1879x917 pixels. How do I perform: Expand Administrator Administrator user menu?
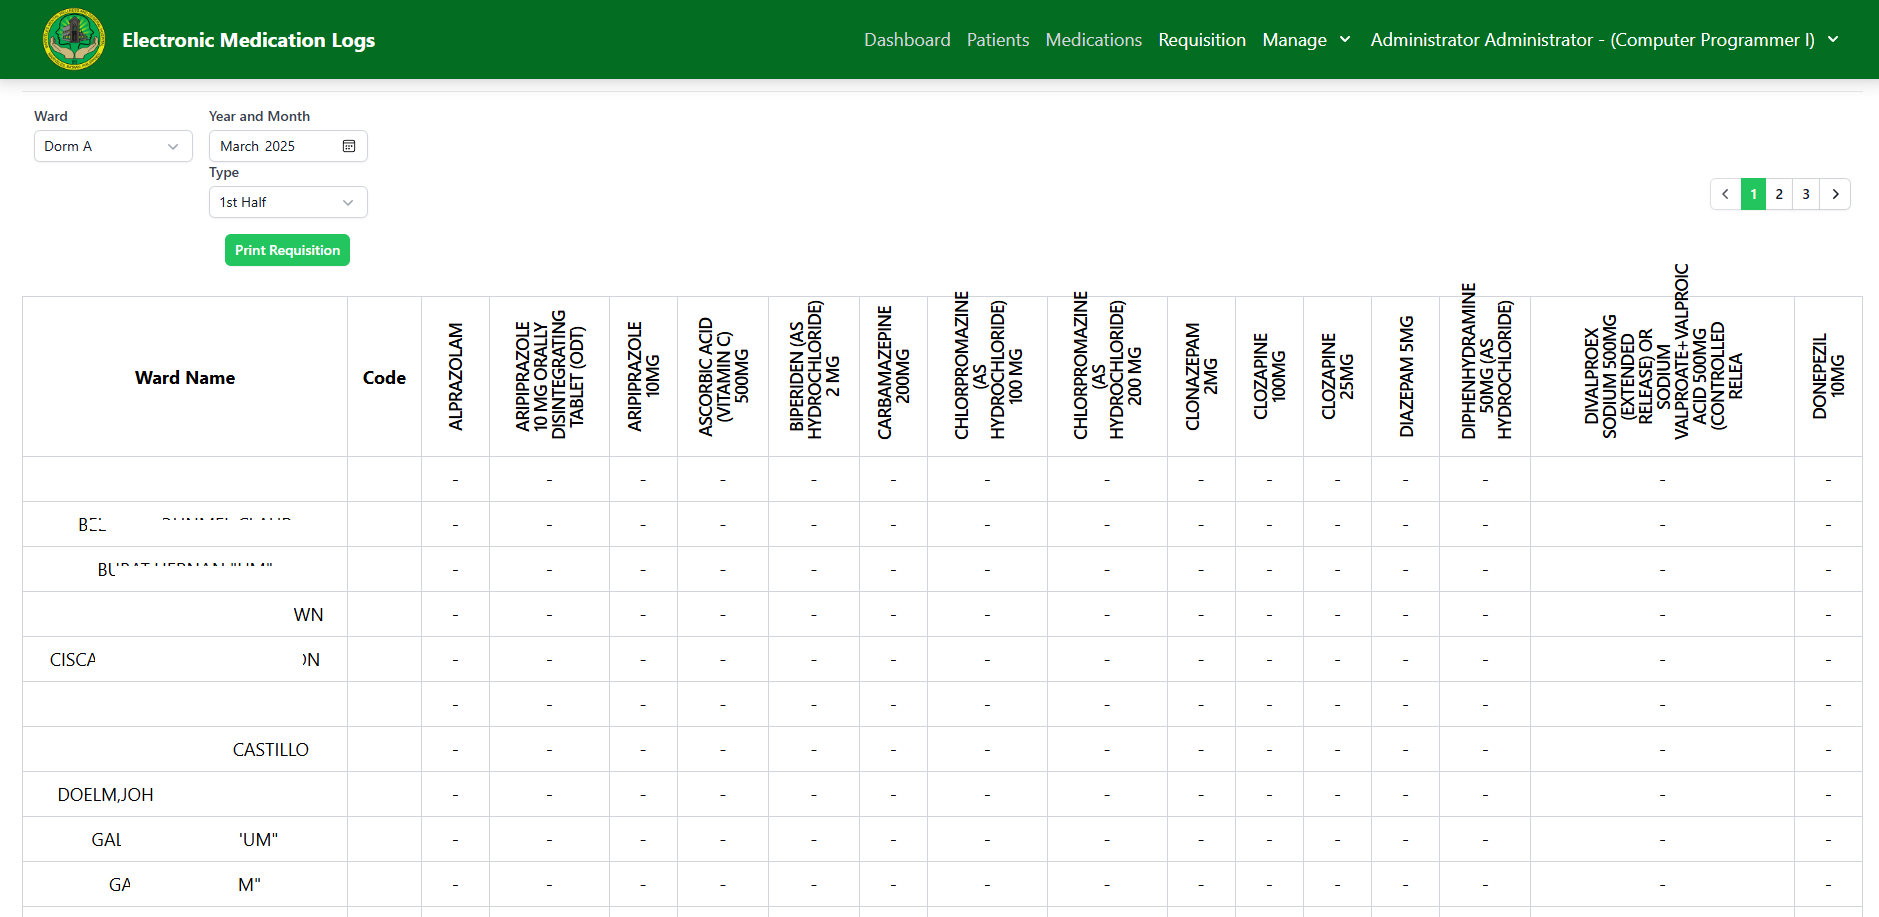1592,40
